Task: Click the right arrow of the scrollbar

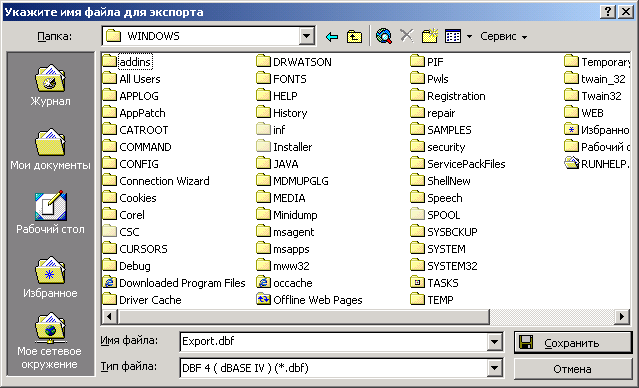Action: [x=622, y=316]
